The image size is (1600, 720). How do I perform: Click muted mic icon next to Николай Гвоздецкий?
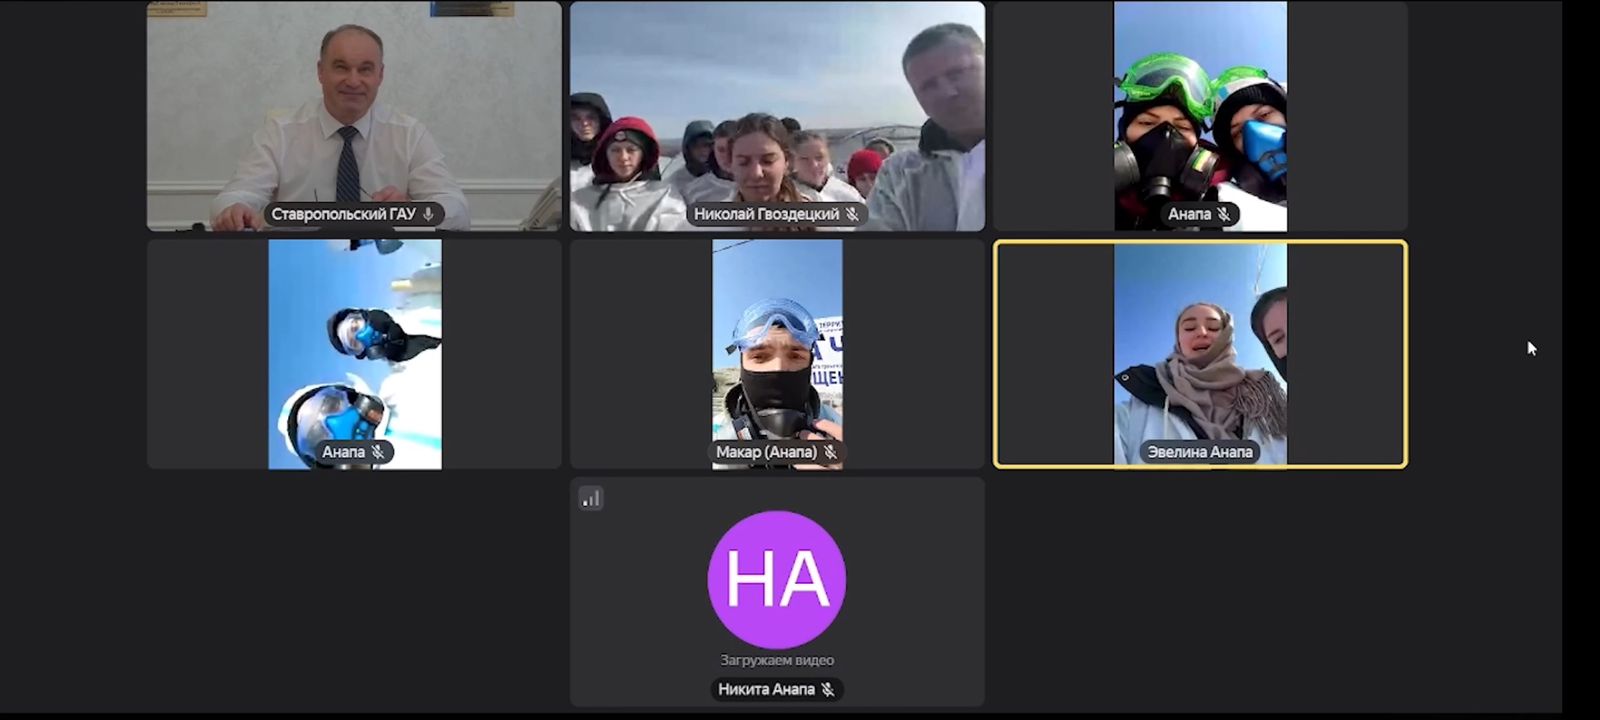pos(852,214)
